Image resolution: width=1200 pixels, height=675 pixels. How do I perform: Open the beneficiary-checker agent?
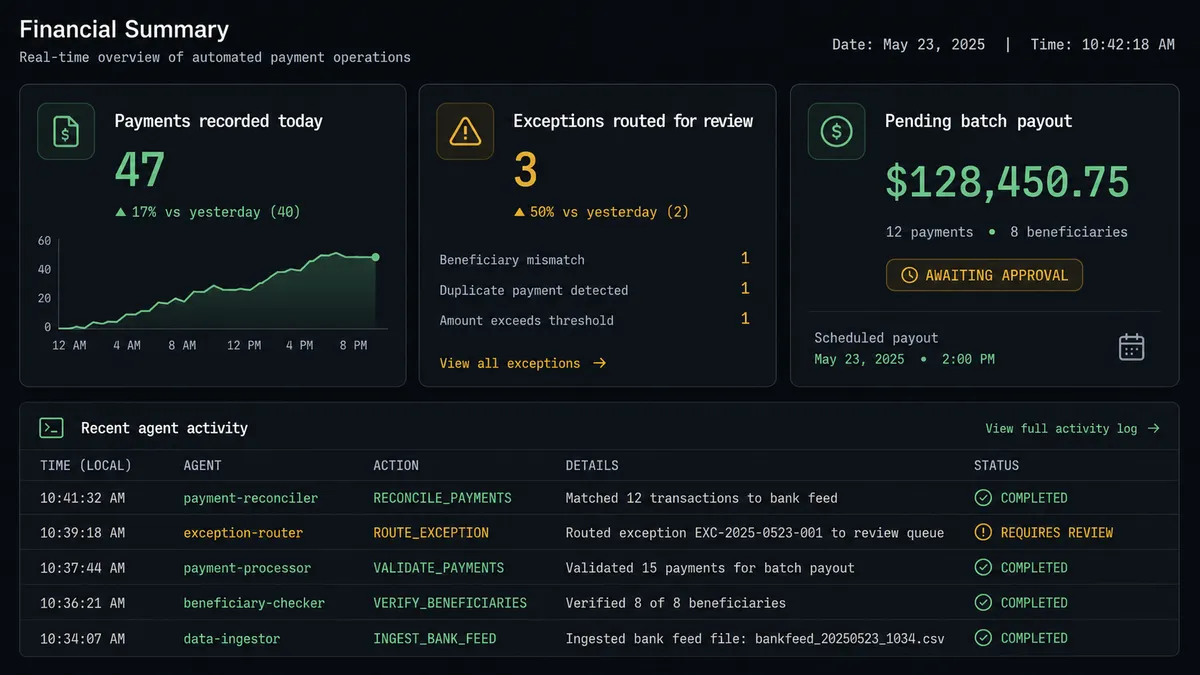point(254,603)
